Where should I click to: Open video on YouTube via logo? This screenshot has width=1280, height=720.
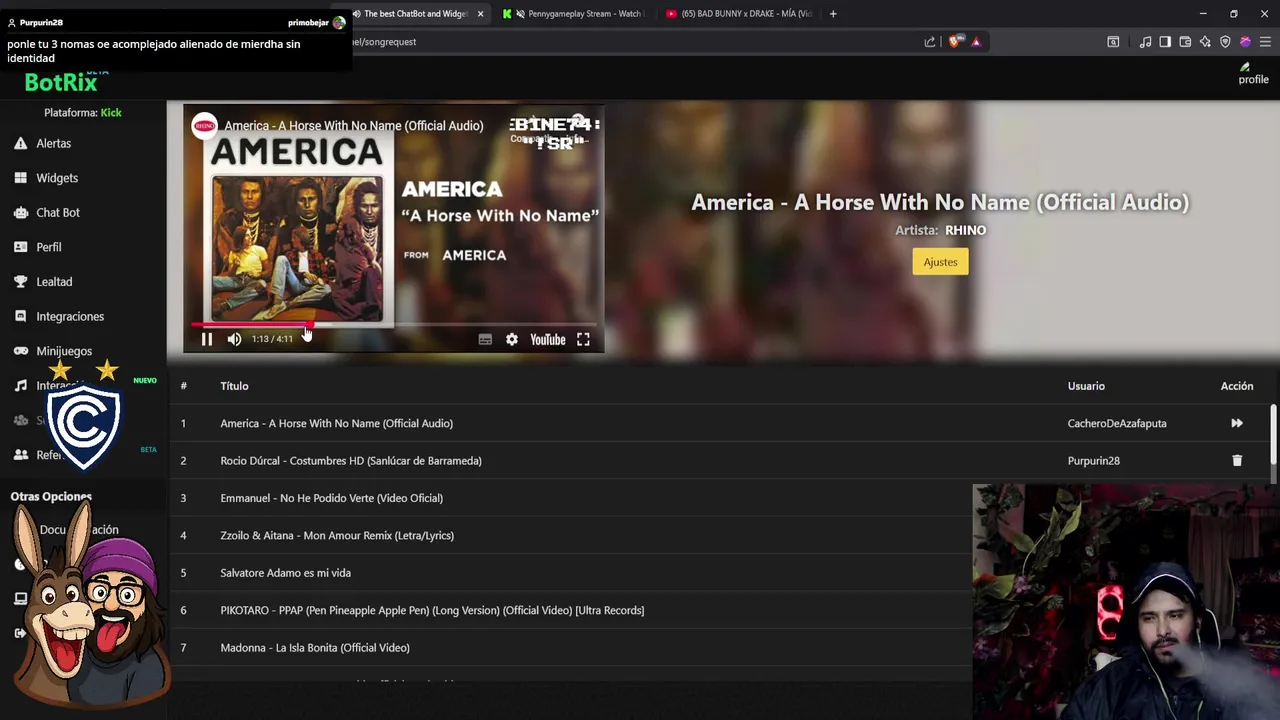pyautogui.click(x=548, y=340)
